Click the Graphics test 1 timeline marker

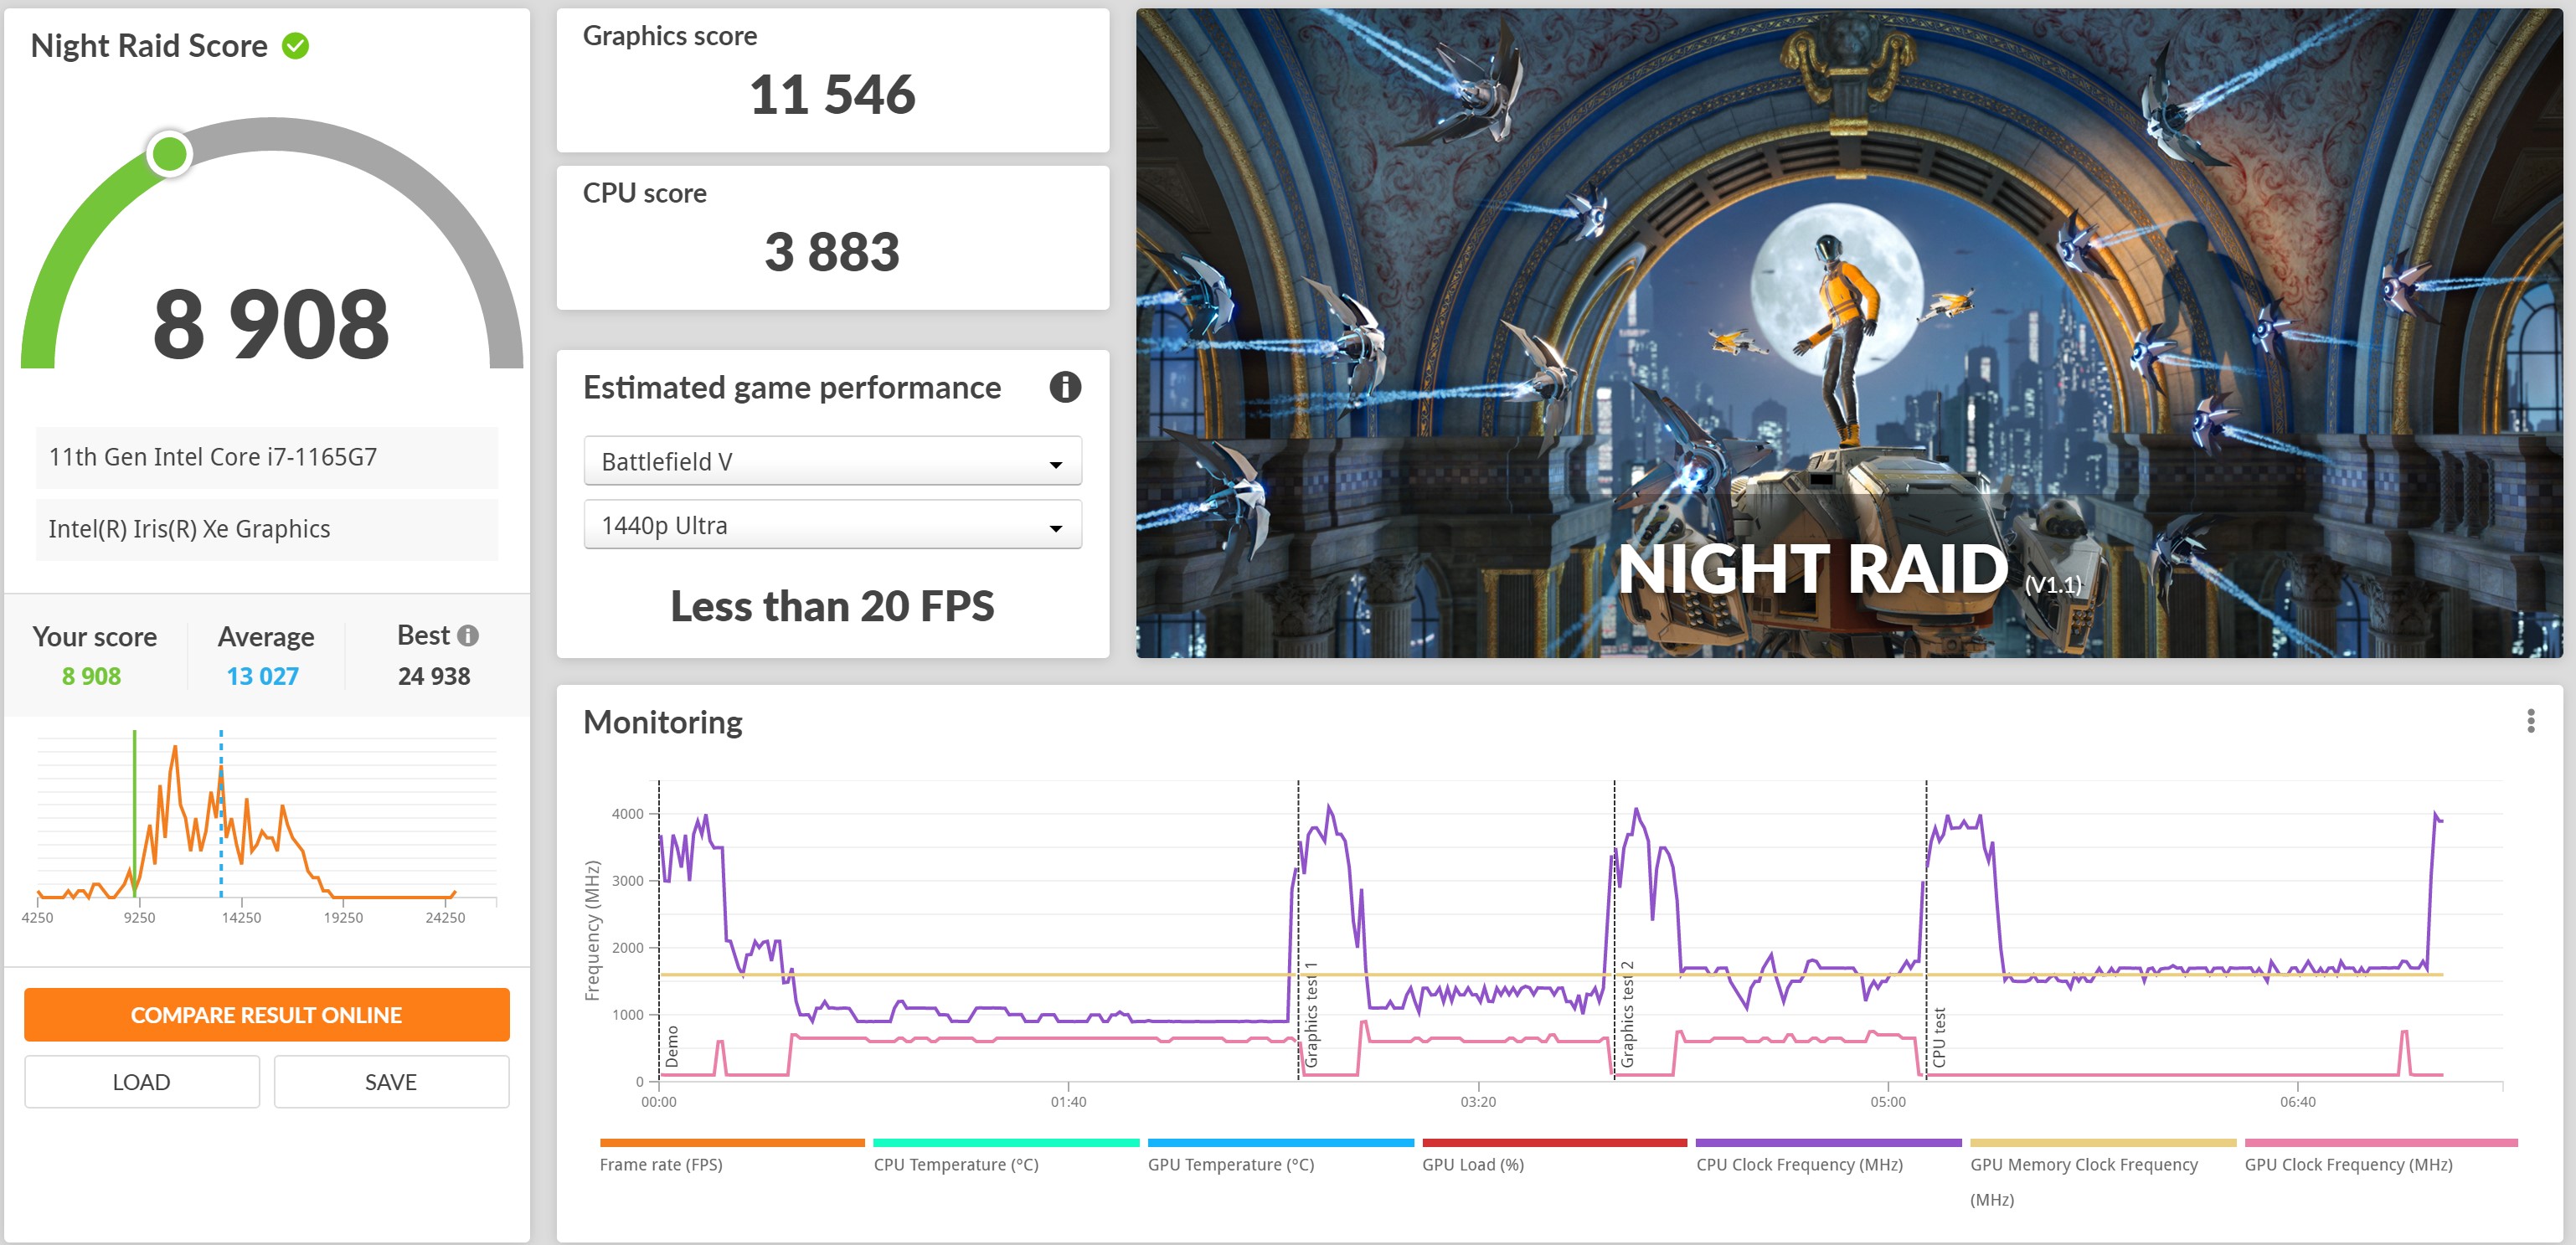click(x=1311, y=1014)
